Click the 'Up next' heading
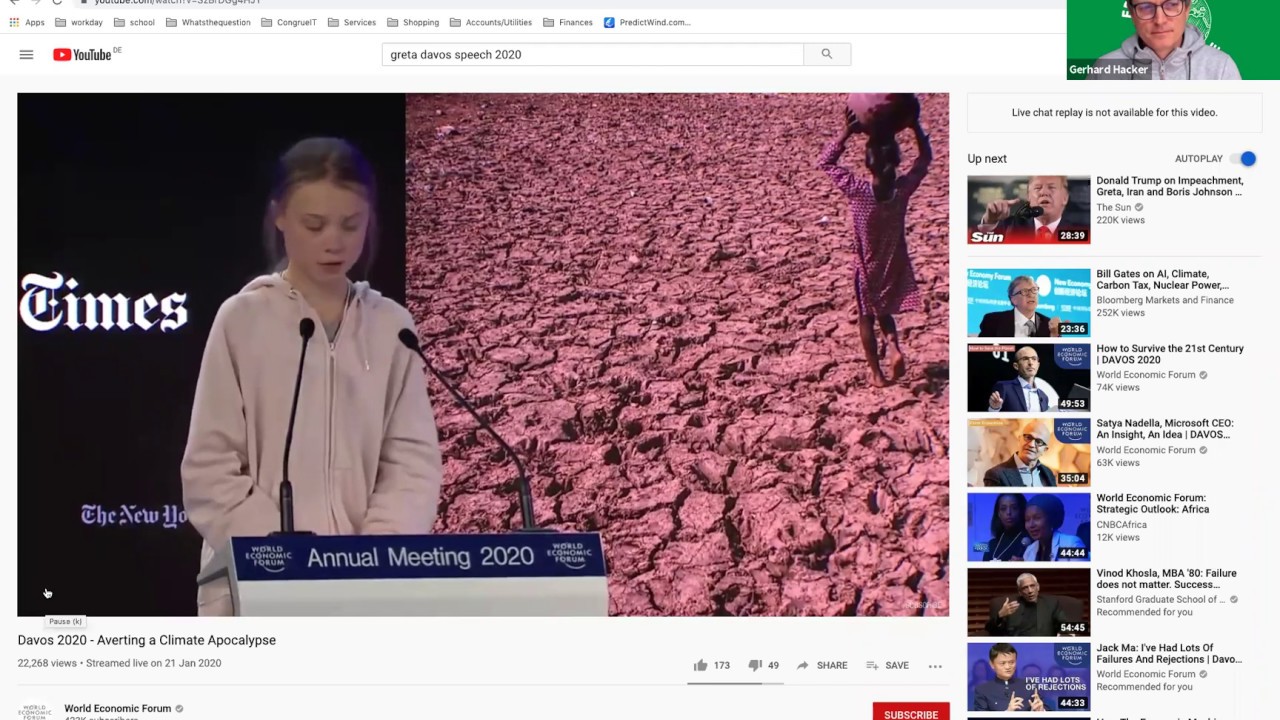 click(987, 159)
